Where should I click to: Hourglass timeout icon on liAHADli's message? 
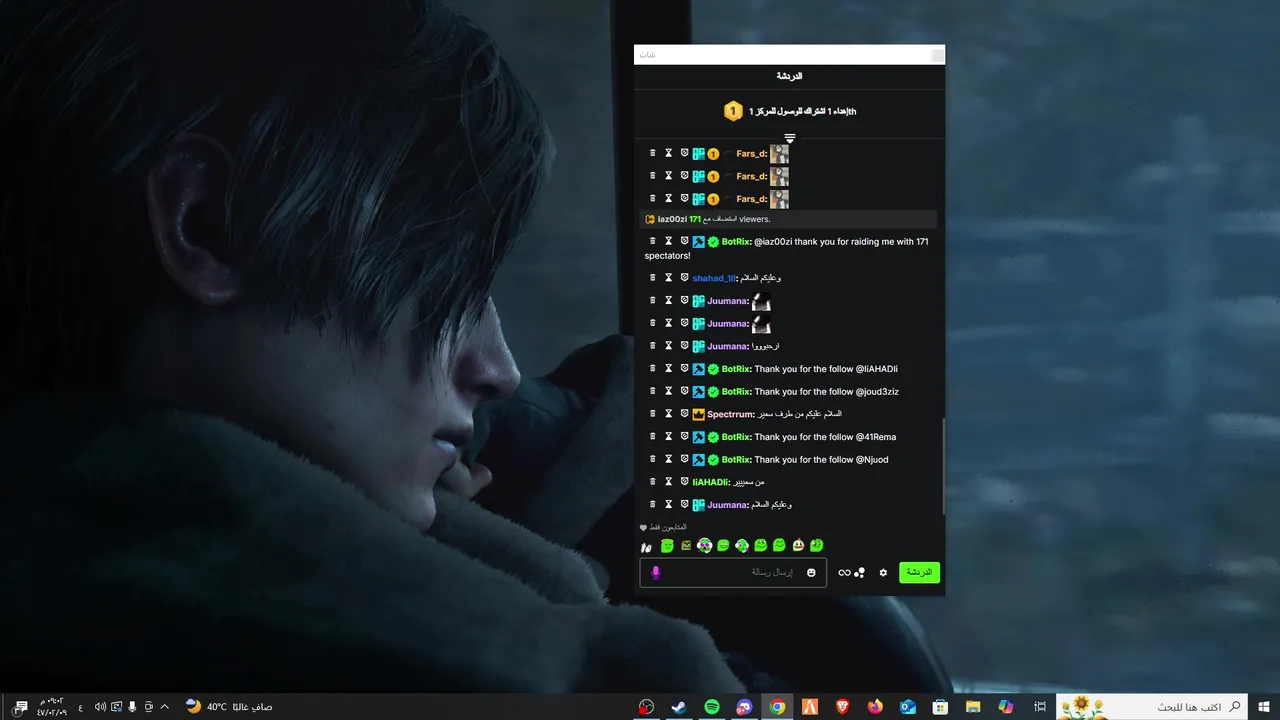pyautogui.click(x=669, y=482)
